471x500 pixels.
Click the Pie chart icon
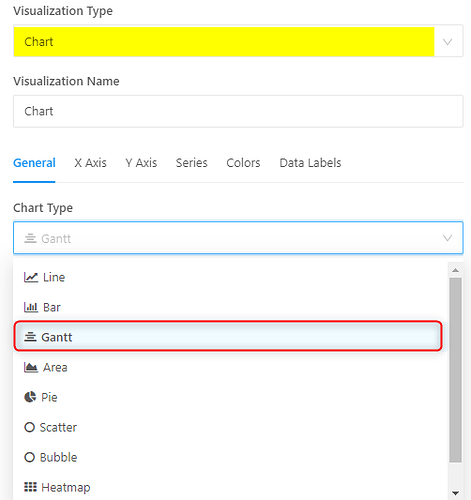point(30,397)
